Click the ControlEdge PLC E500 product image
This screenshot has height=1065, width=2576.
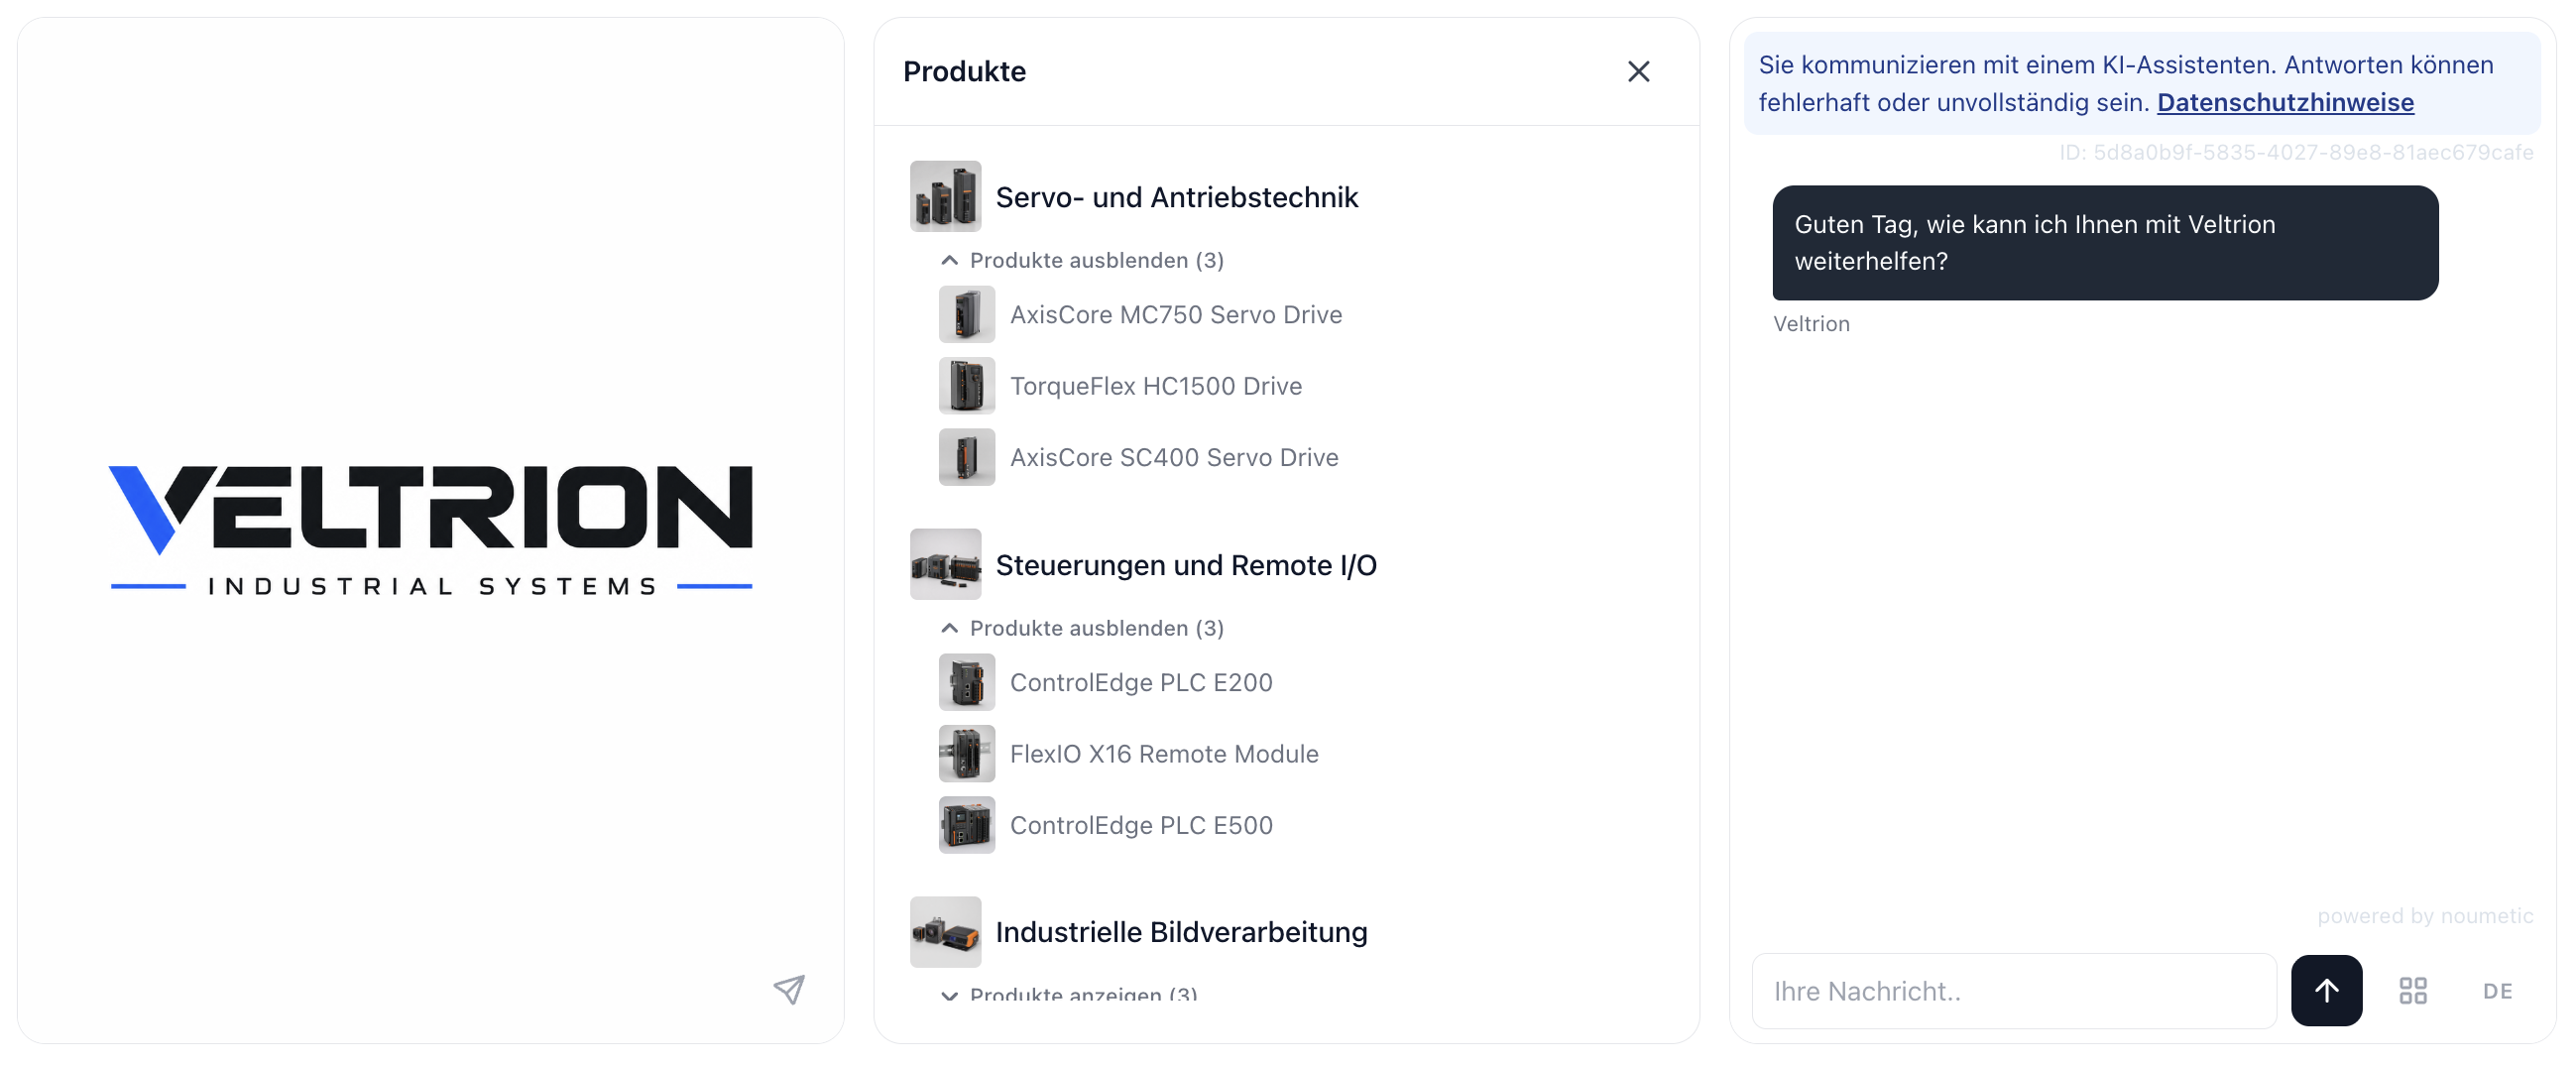(966, 825)
